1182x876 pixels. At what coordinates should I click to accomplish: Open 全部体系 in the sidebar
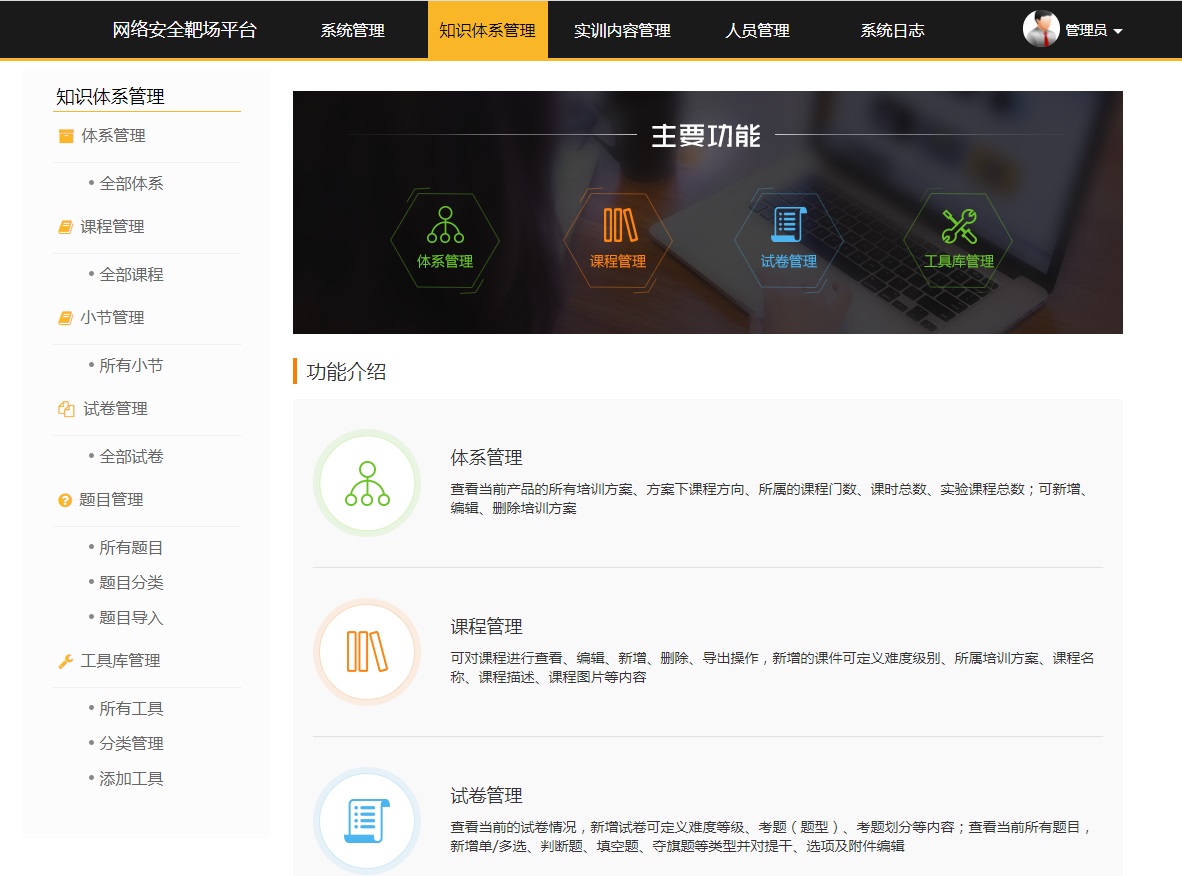[x=131, y=184]
